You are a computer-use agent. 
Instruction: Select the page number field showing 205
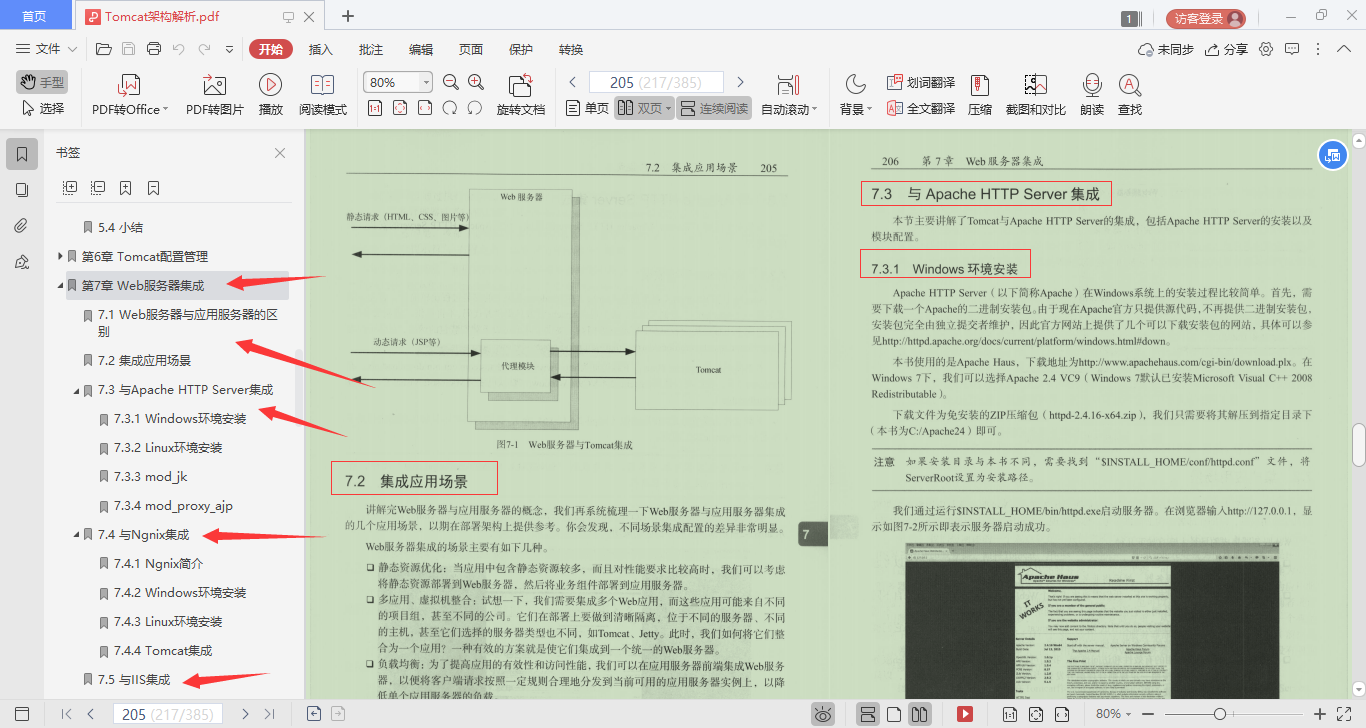[656, 81]
